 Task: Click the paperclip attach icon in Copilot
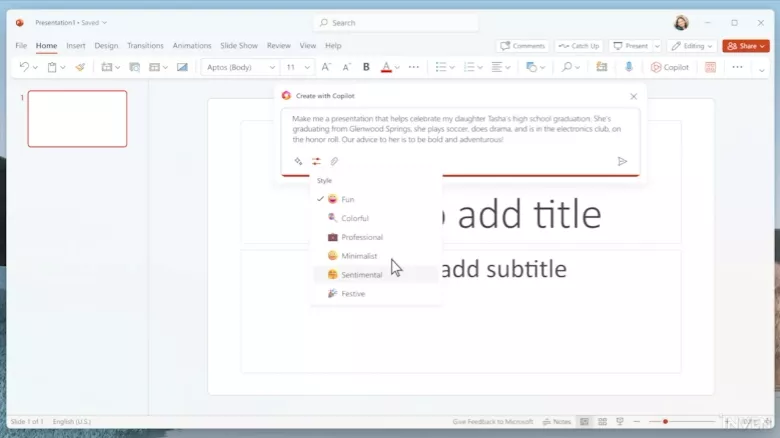pos(335,161)
